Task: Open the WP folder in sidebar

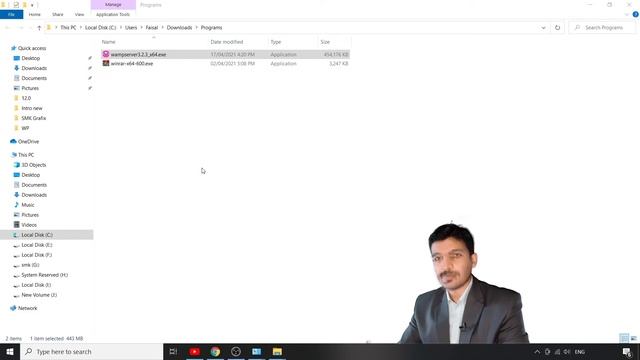Action: [25, 128]
